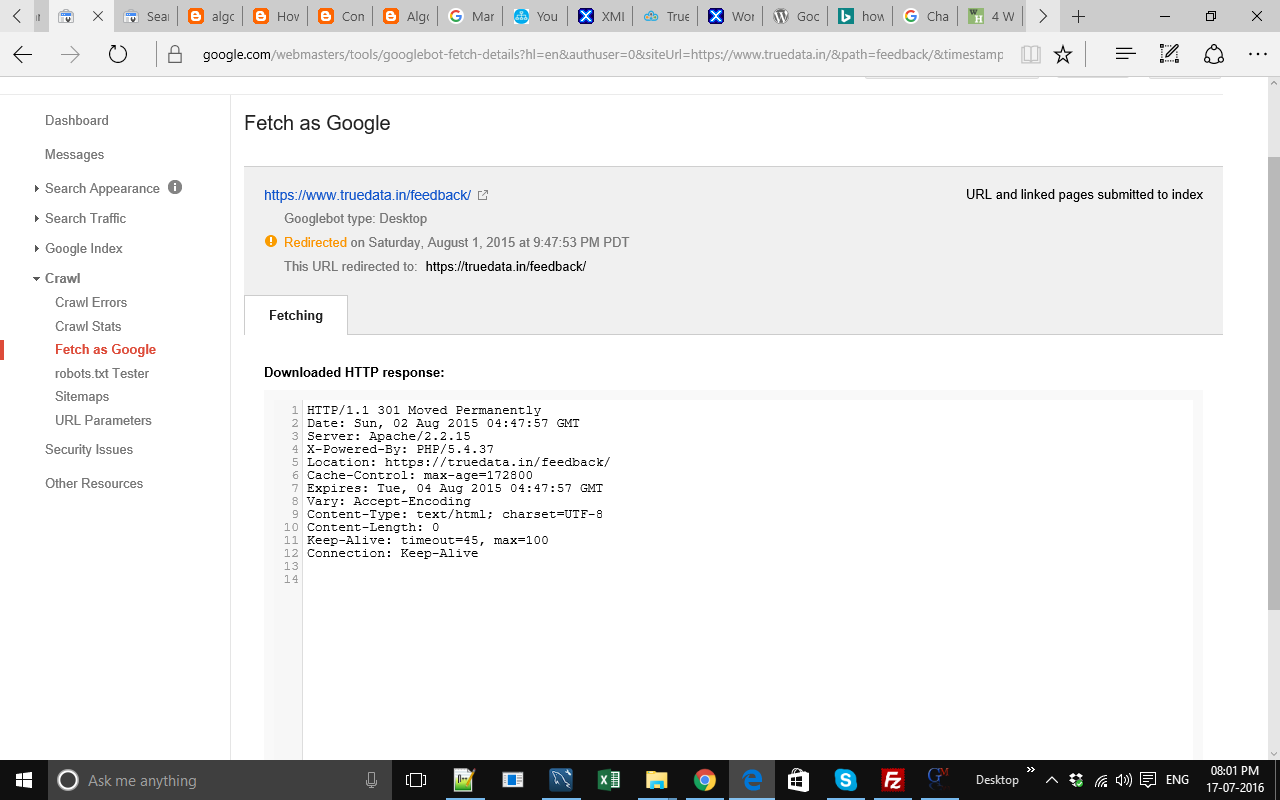Go back to the previous page
1280x800 pixels.
23,55
